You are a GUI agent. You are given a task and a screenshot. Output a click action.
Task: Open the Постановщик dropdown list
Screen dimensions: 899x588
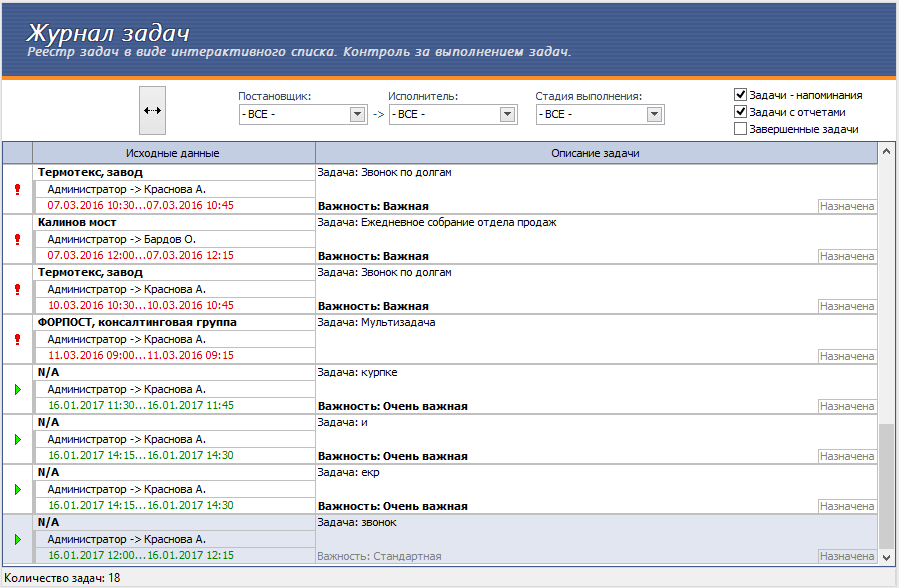[x=357, y=115]
